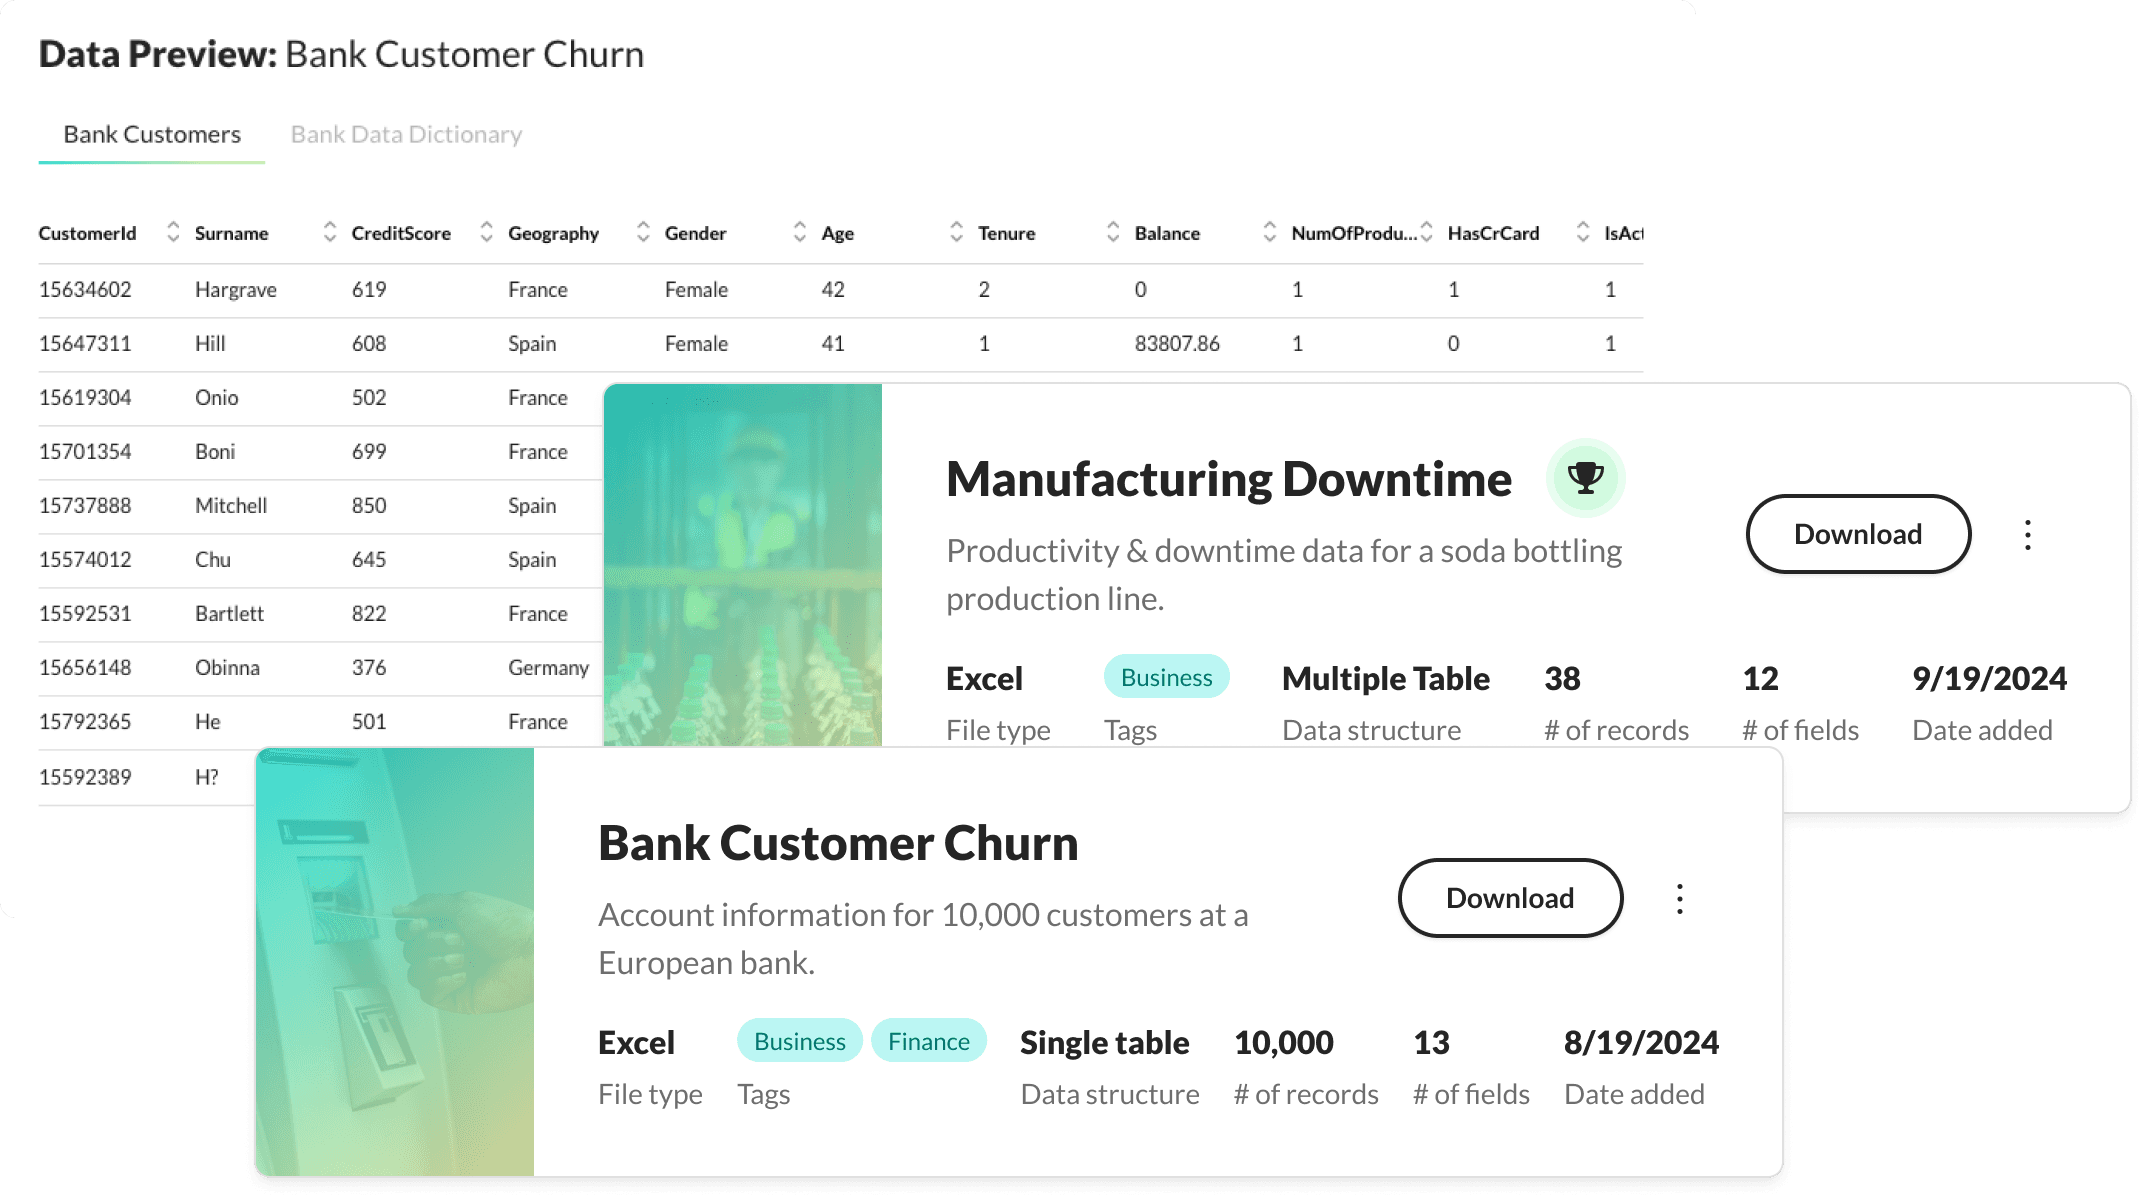2144x1198 pixels.
Task: Open three-dot menu for Bank Customer Churn
Action: (1679, 899)
